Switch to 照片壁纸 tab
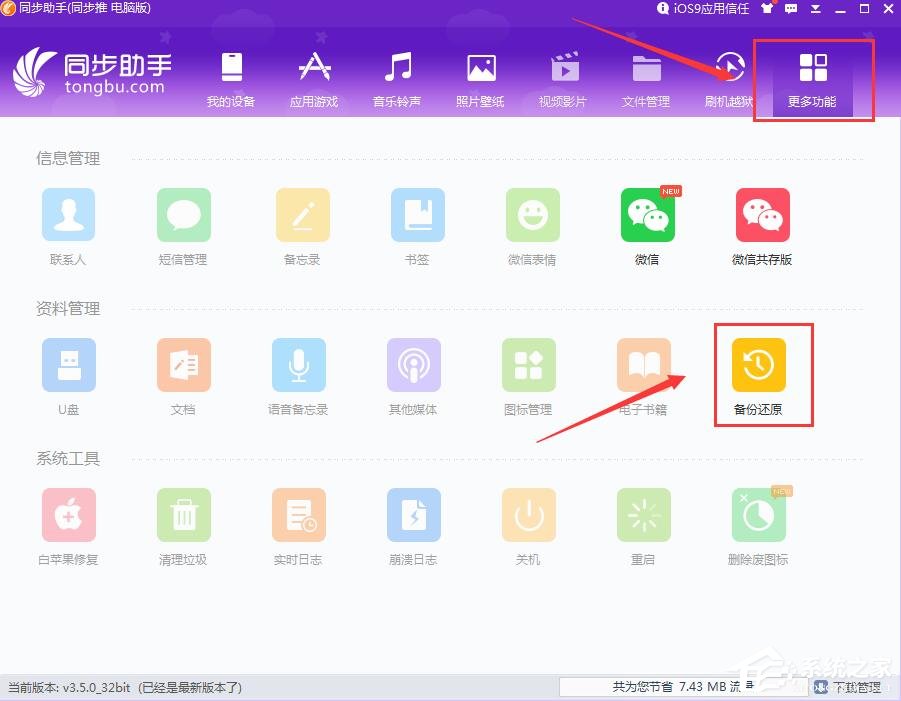901x701 pixels. click(480, 79)
